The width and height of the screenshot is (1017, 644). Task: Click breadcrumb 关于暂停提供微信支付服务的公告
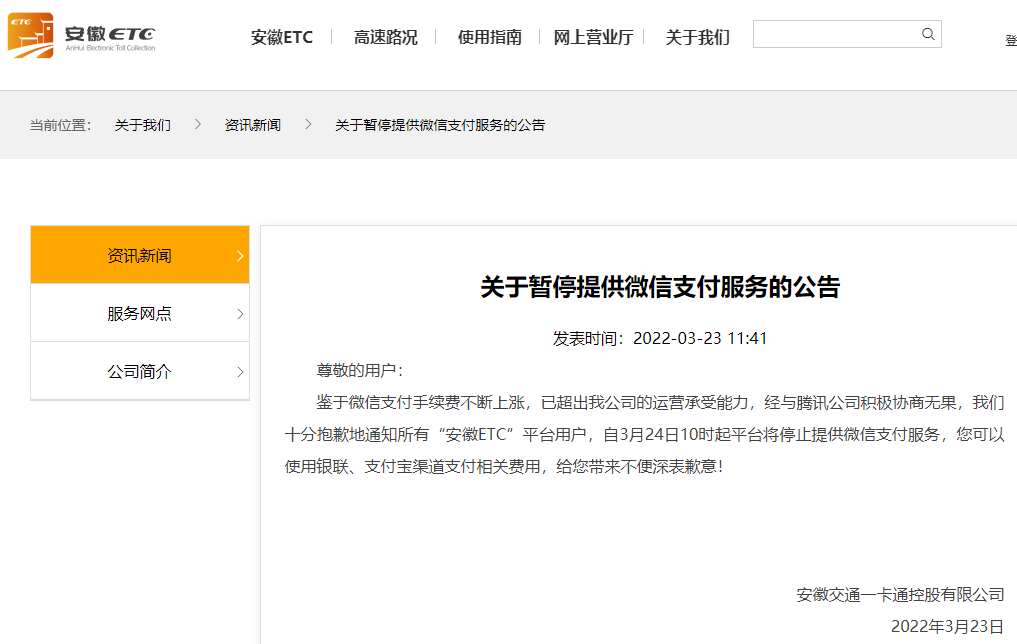tap(440, 125)
